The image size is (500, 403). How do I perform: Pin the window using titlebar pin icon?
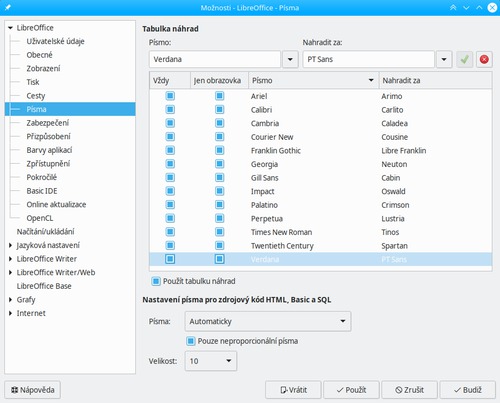point(7,7)
